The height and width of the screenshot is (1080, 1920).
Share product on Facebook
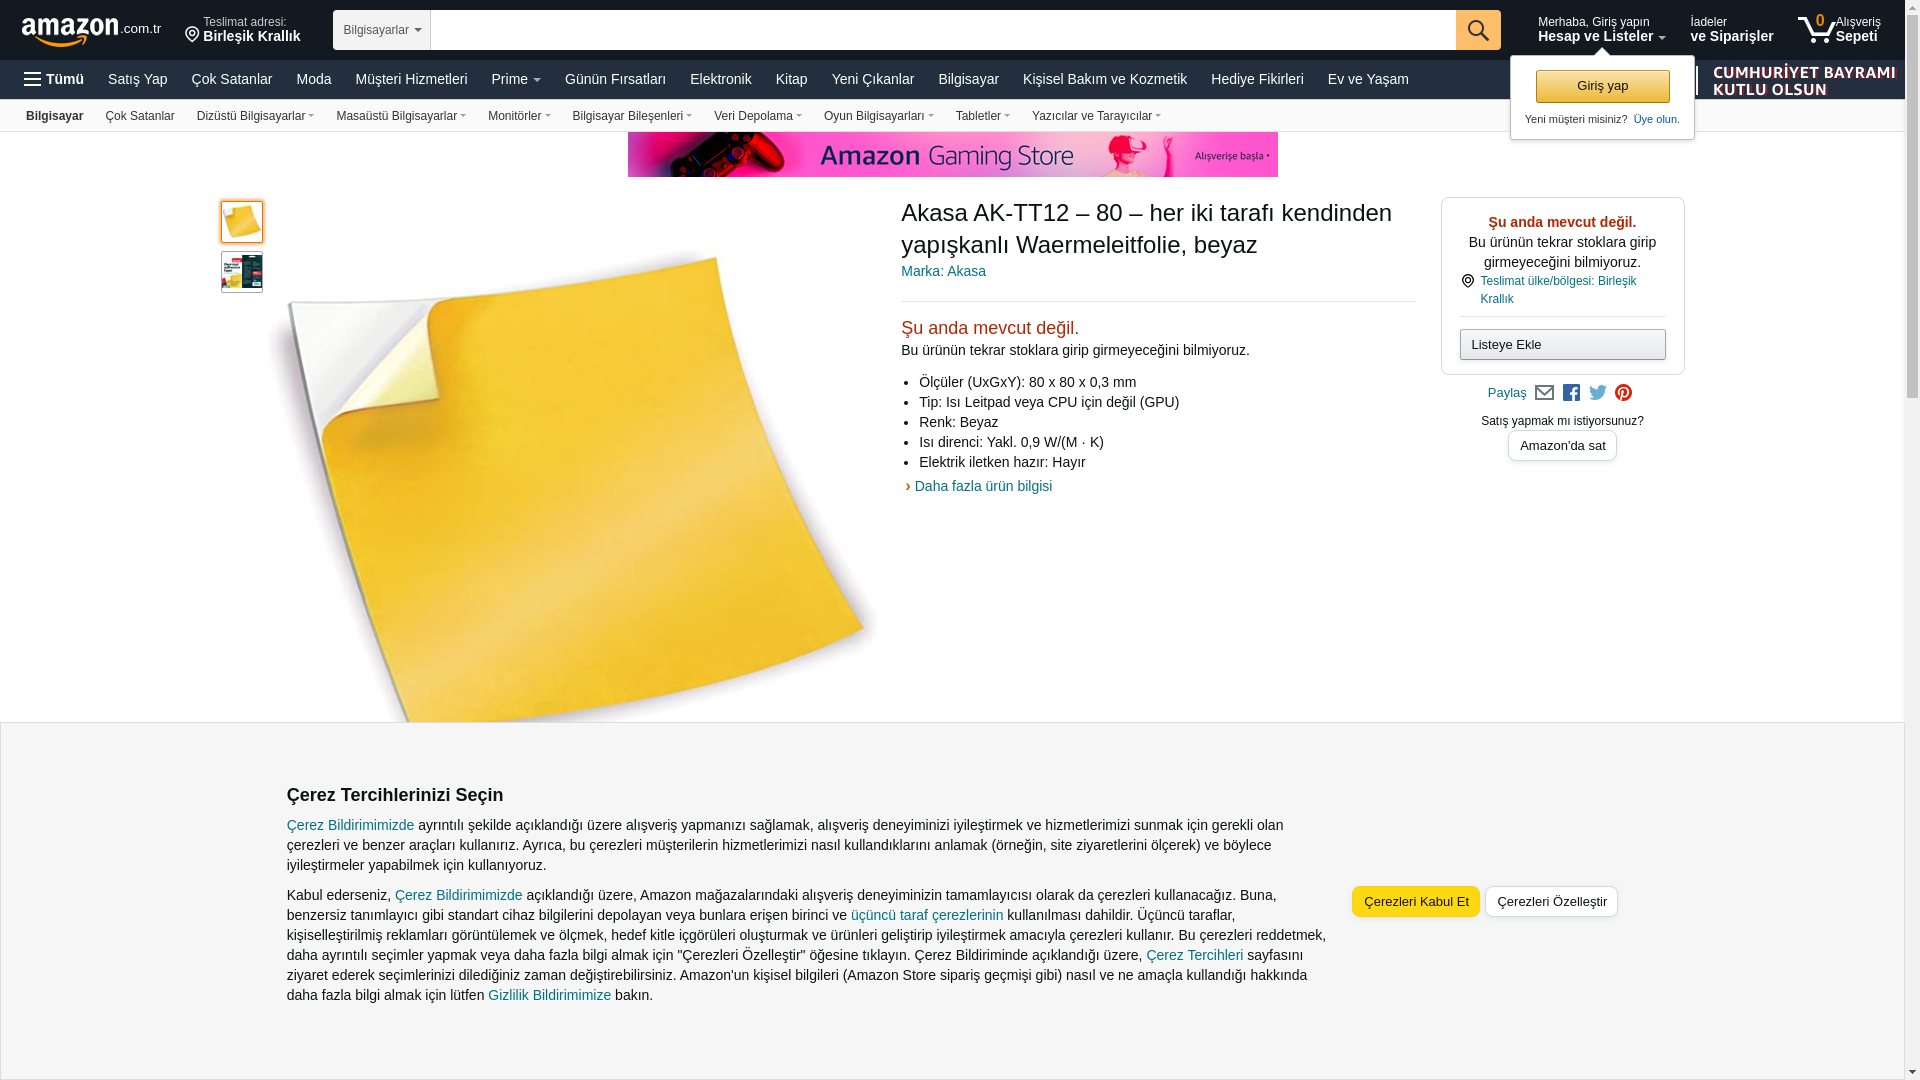click(1571, 393)
